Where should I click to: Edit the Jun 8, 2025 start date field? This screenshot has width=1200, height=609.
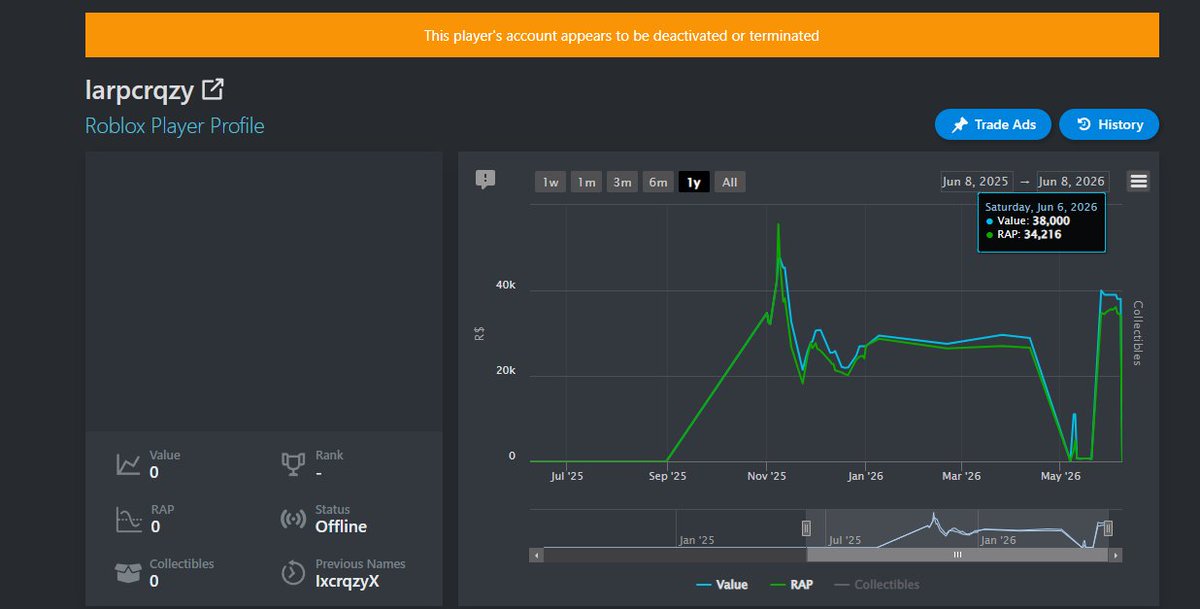976,181
